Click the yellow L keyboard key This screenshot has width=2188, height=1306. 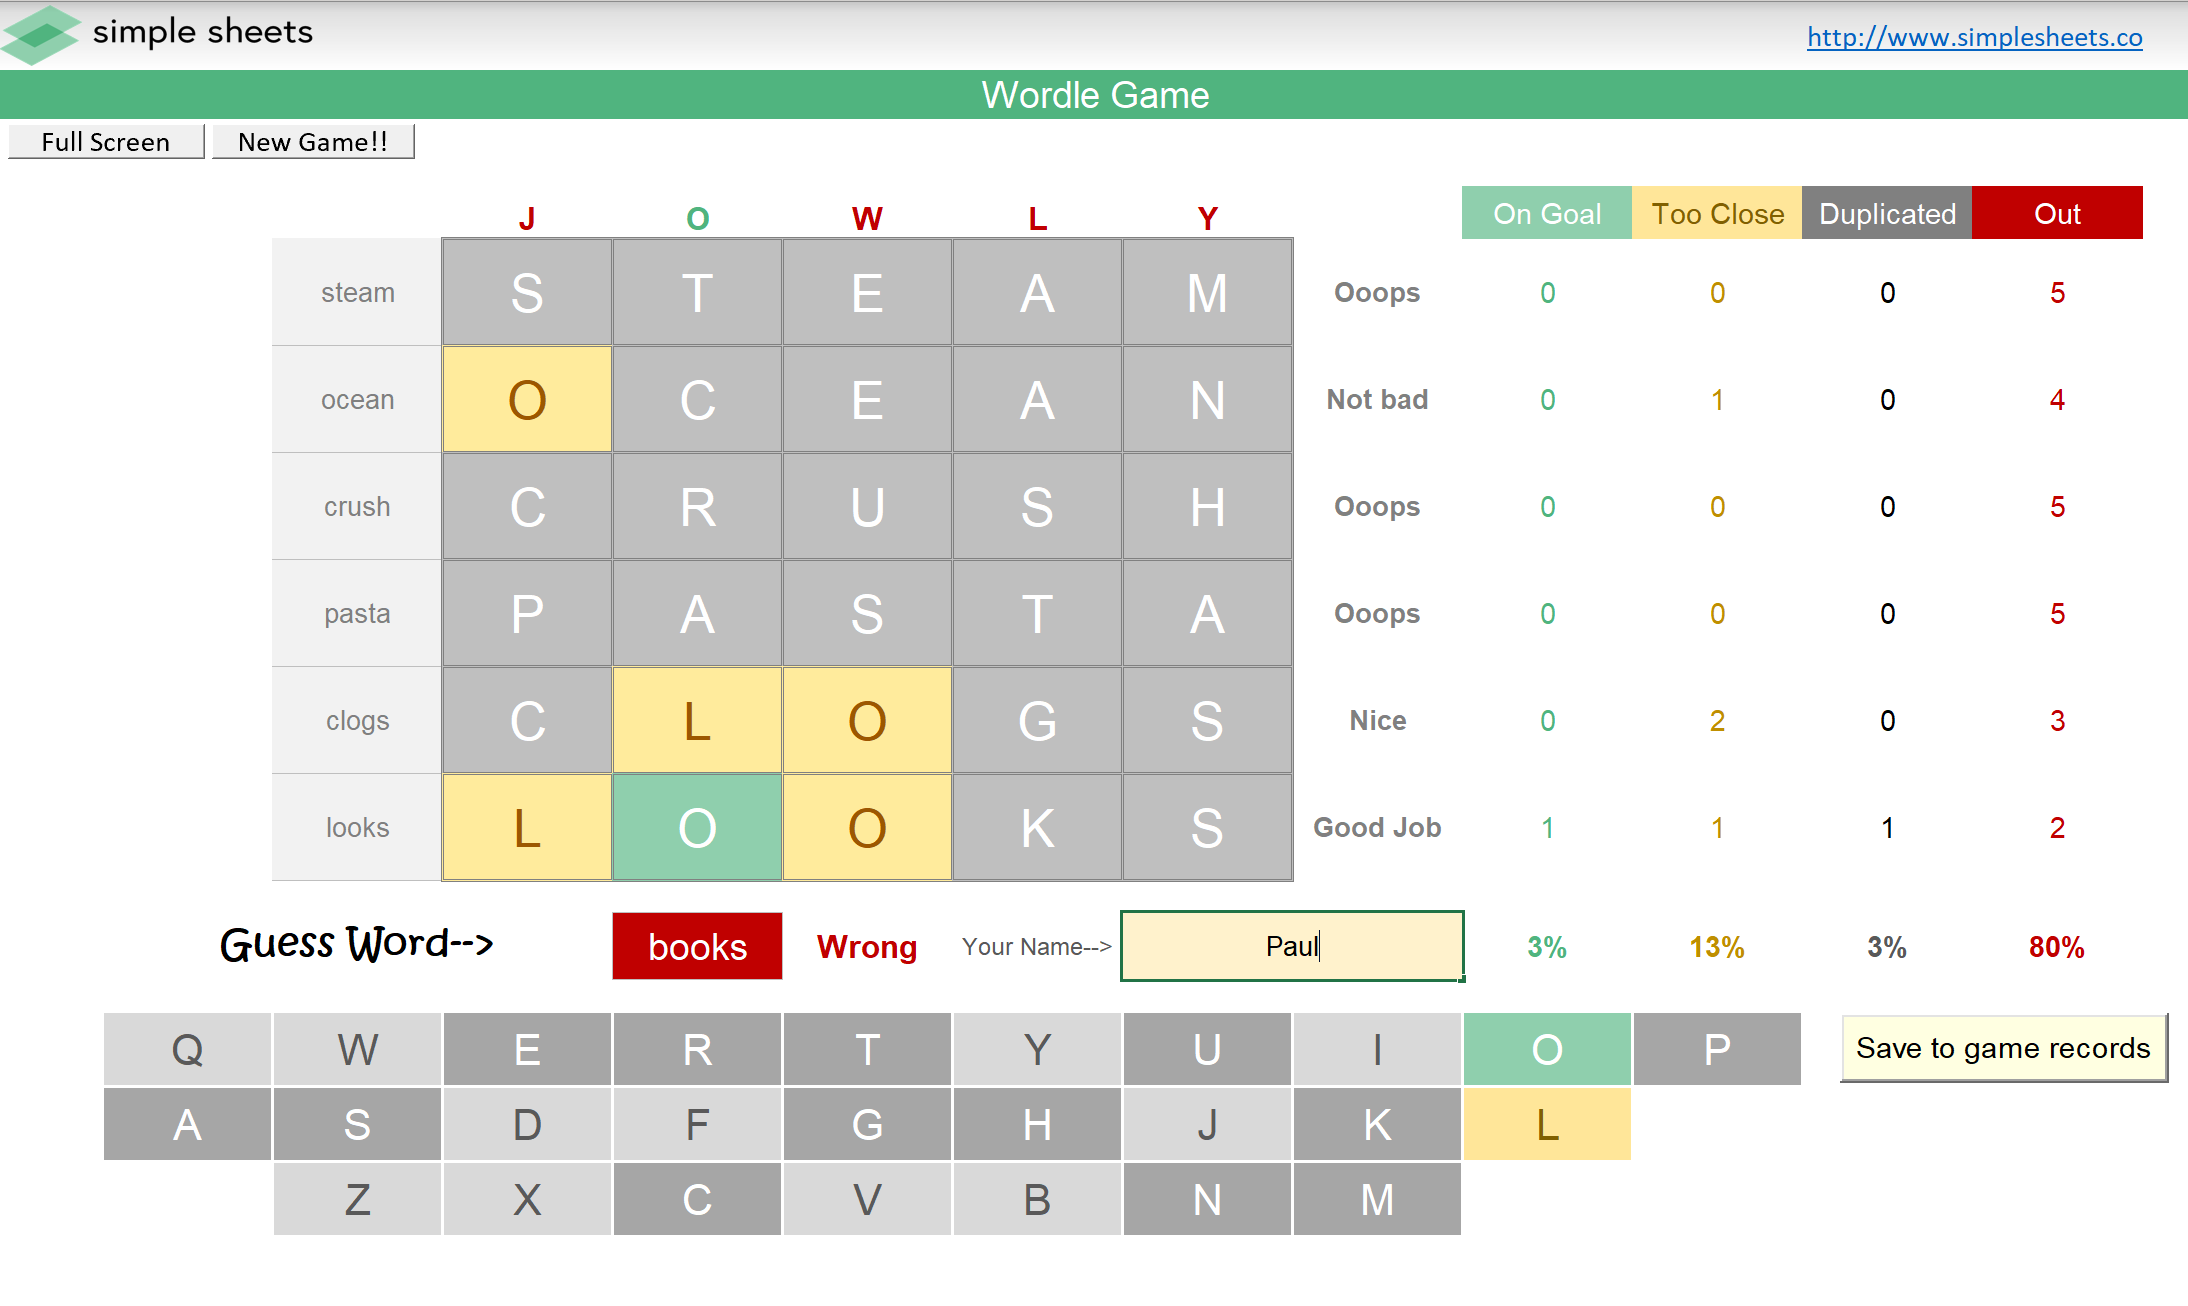1546,1124
